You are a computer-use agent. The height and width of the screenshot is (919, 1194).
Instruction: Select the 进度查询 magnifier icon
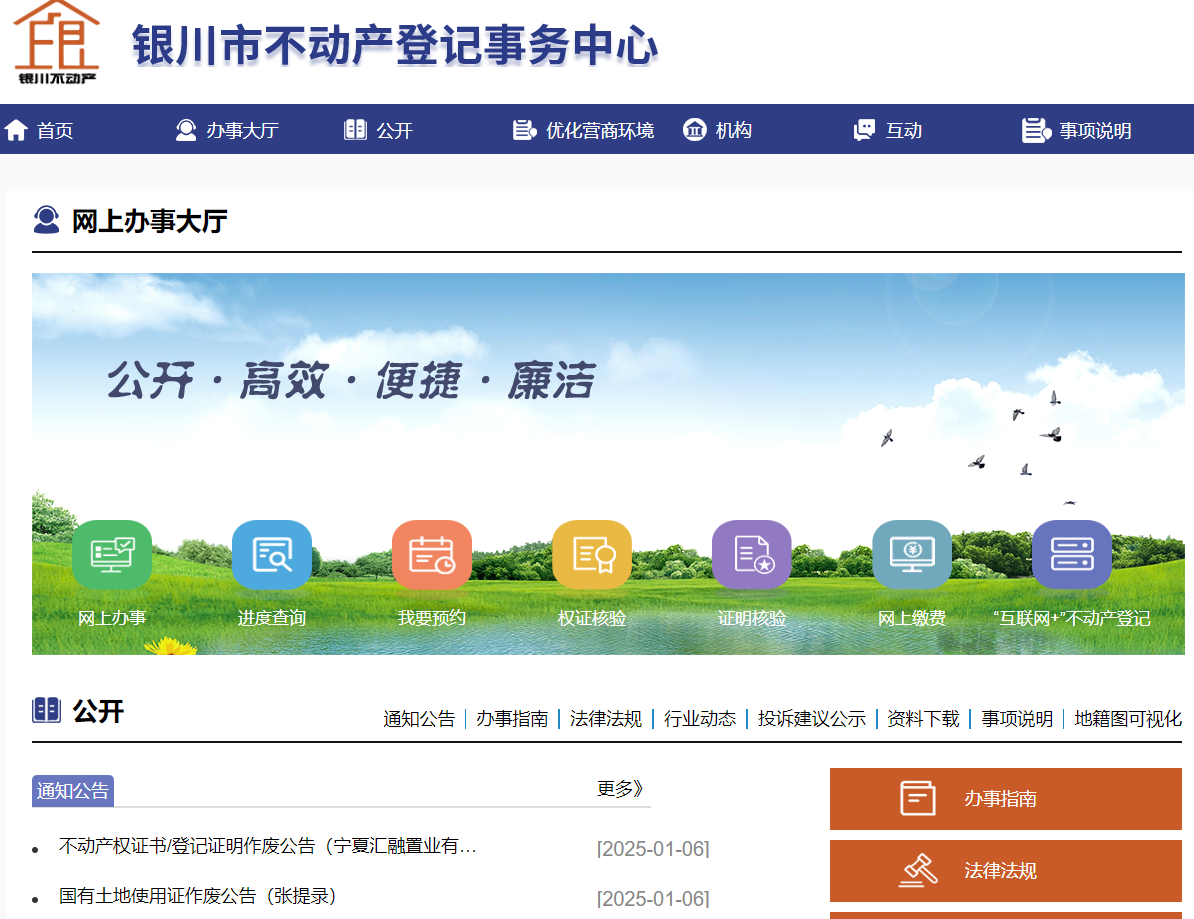point(271,554)
